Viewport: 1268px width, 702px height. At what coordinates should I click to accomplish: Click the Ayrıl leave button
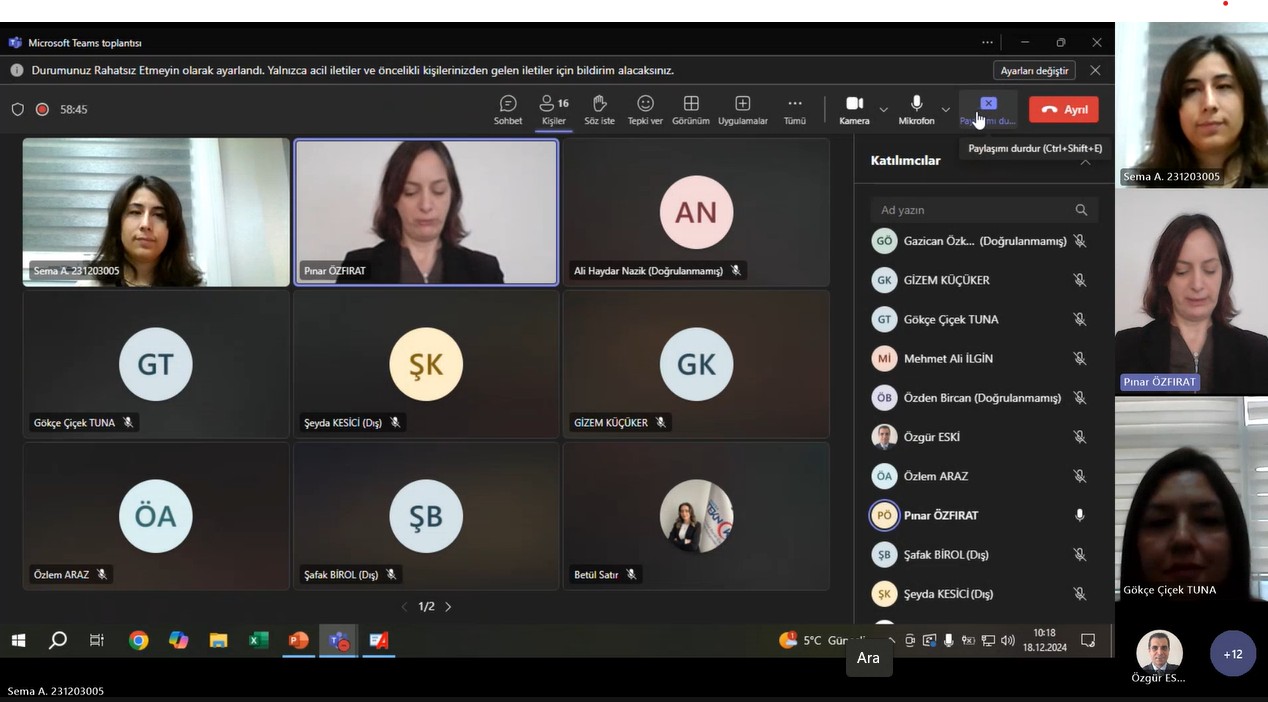click(x=1064, y=109)
